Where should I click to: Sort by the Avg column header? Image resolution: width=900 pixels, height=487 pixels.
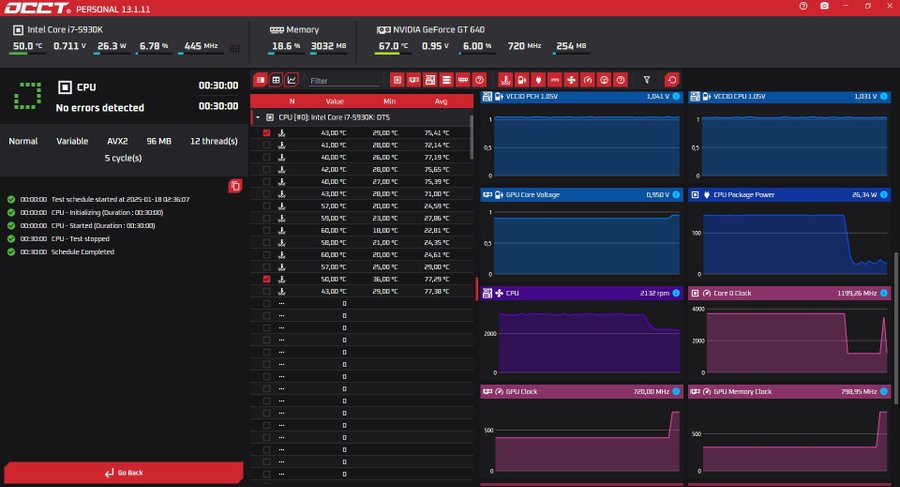(441, 101)
